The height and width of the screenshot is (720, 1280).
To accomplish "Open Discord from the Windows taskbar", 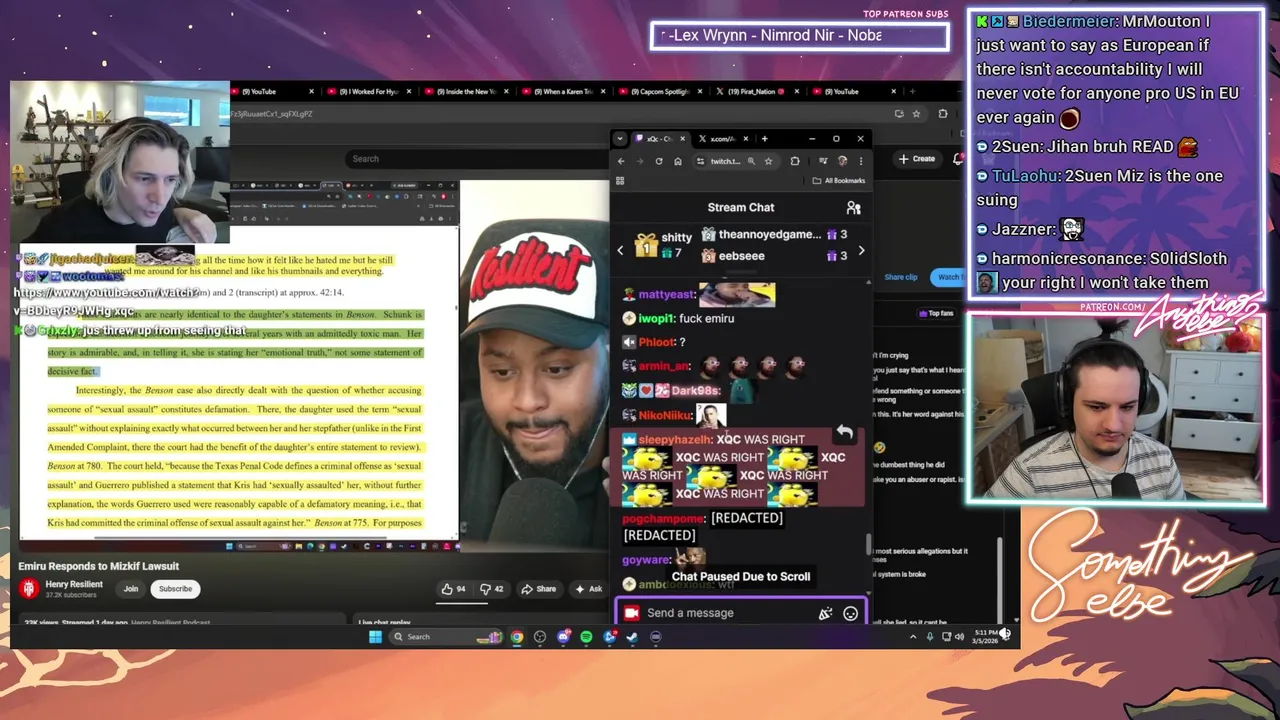I will point(563,636).
